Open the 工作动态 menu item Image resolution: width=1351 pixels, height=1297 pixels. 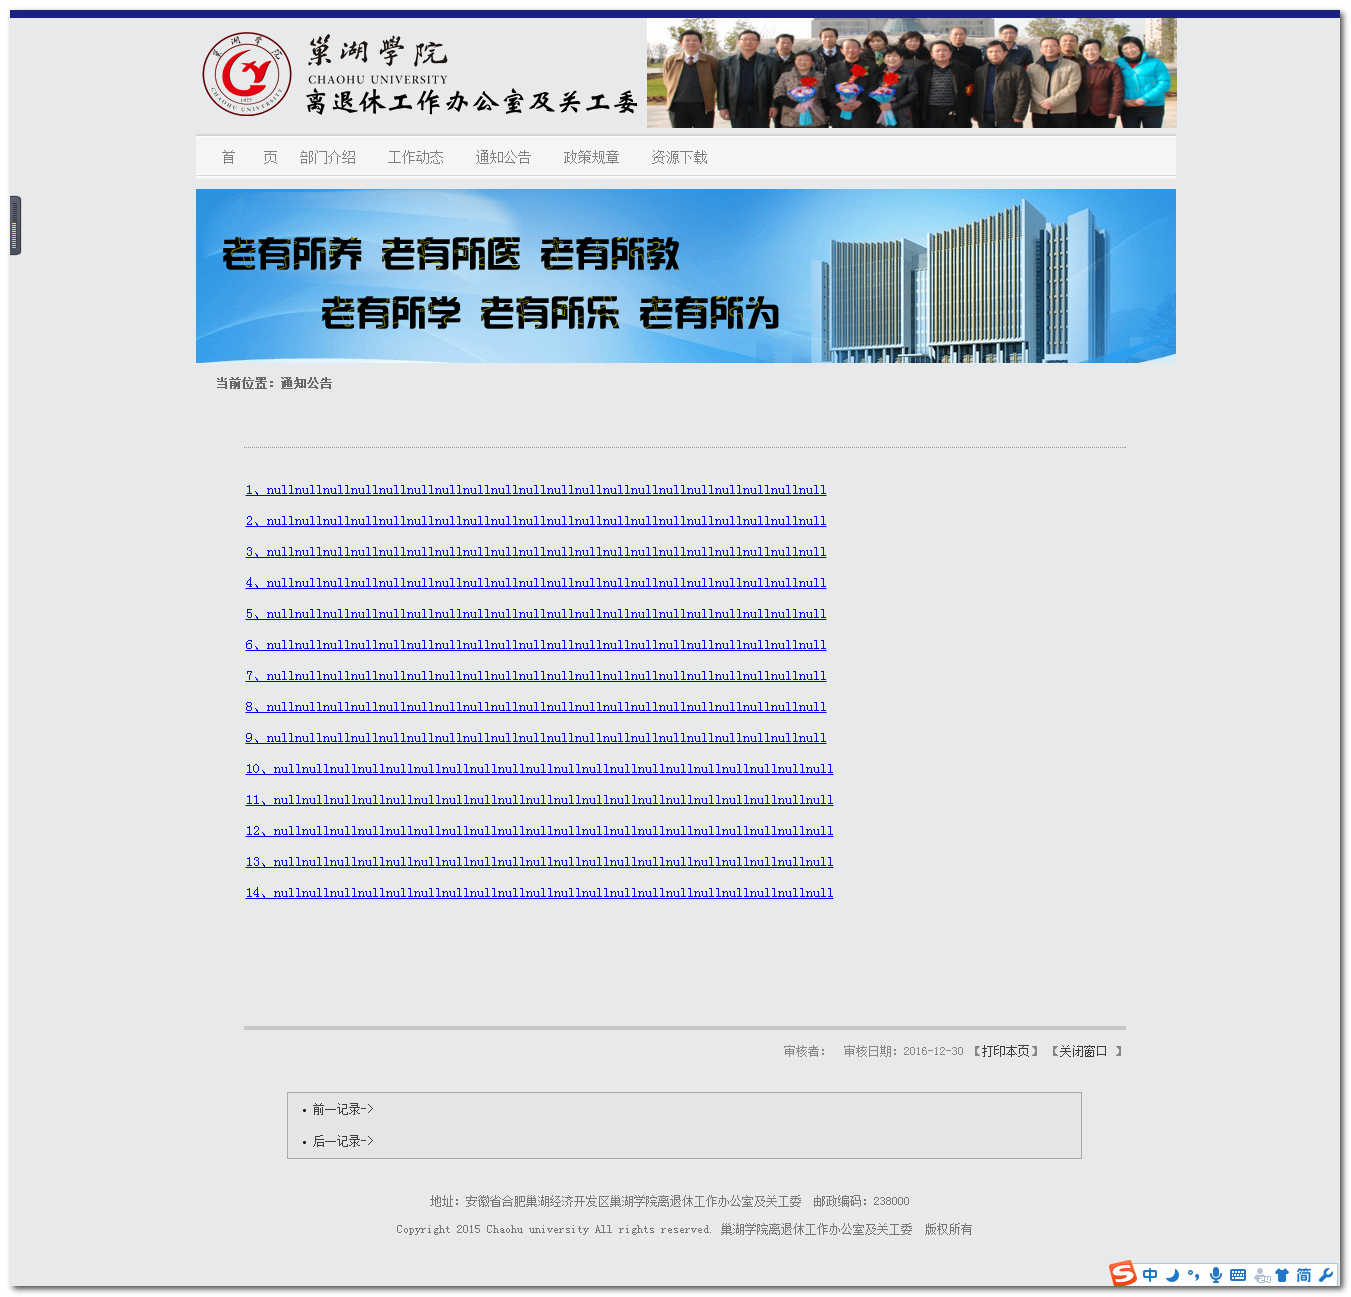[416, 157]
